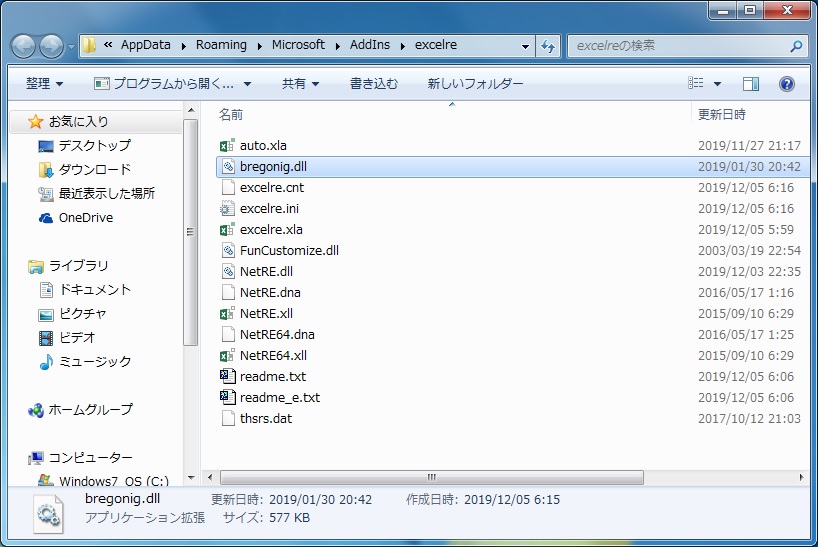Click the readme.txt file icon
Screen dimensions: 818x547
(227, 377)
